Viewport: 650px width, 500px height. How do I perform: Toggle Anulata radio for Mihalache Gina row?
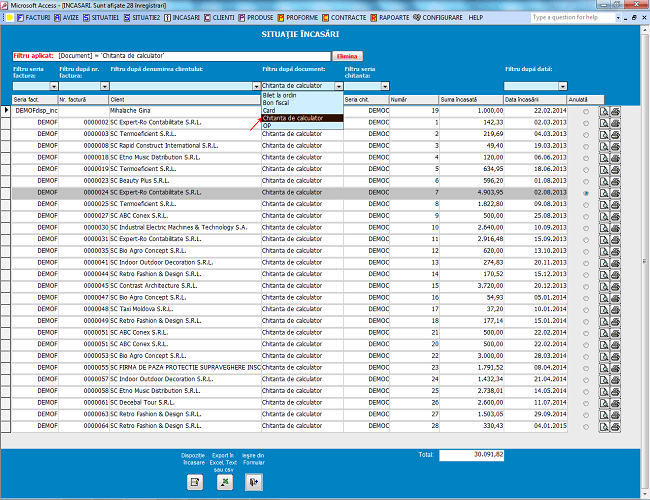click(x=586, y=112)
